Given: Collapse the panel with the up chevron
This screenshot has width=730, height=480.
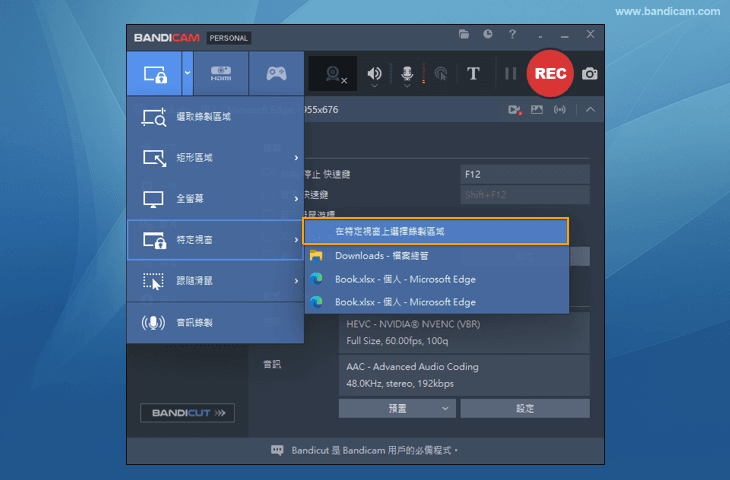Looking at the screenshot, I should (x=590, y=110).
